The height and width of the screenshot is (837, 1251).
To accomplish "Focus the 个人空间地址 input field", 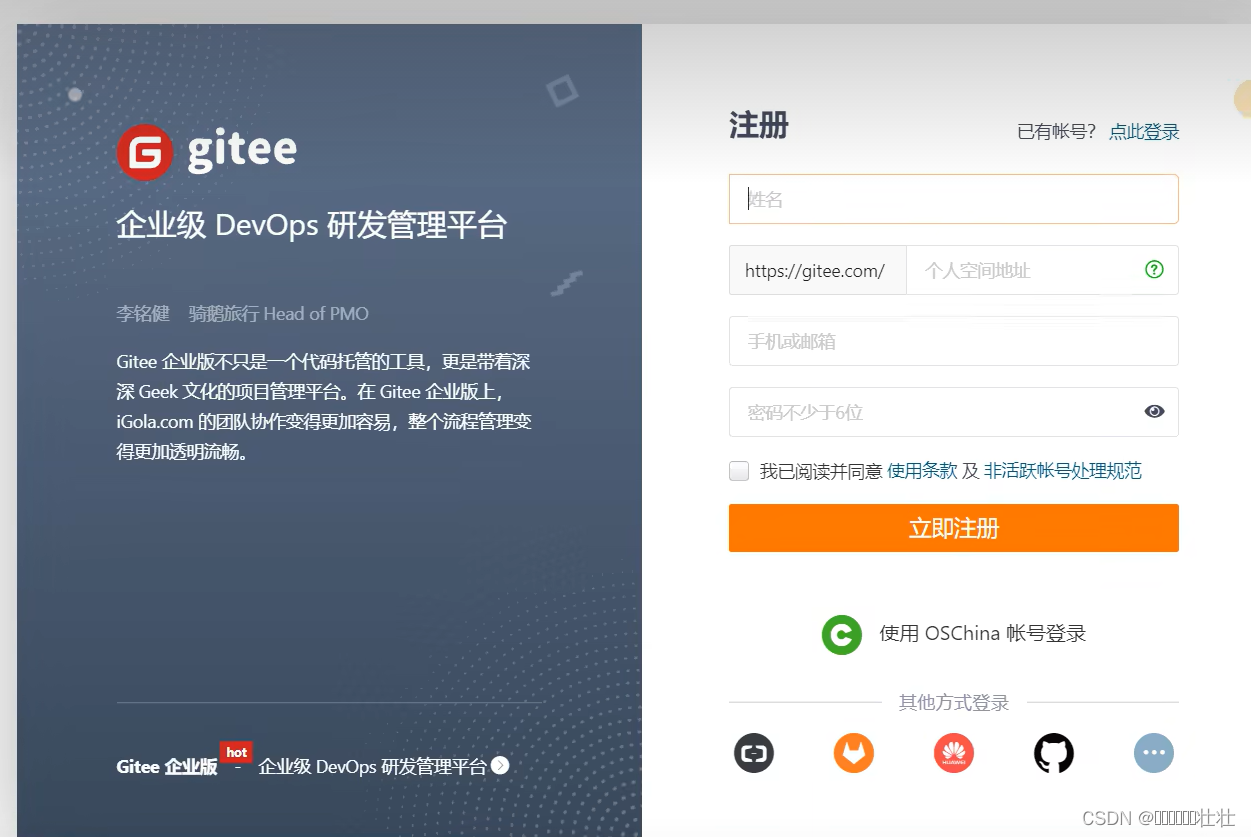I will click(x=1042, y=270).
